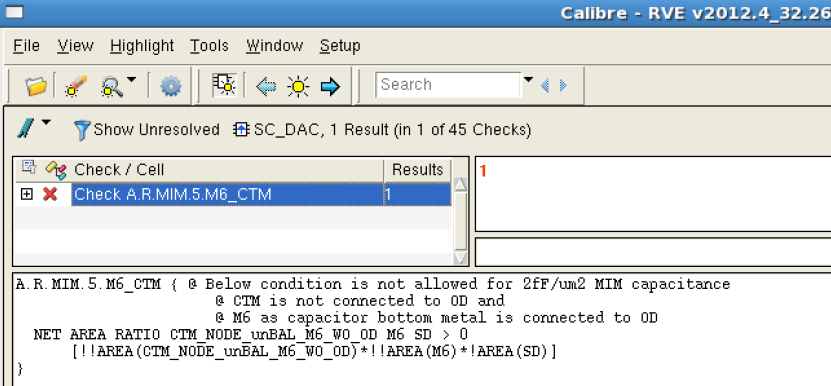Click the highlight selected result icon

tap(224, 85)
